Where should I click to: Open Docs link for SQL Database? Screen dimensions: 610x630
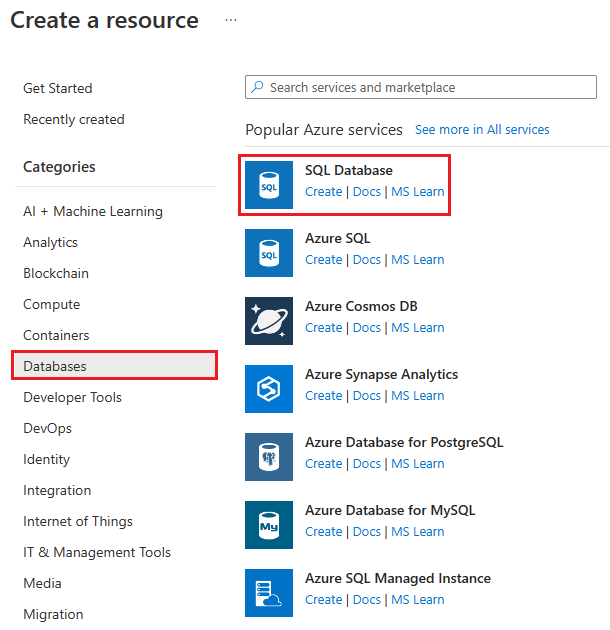tap(366, 192)
